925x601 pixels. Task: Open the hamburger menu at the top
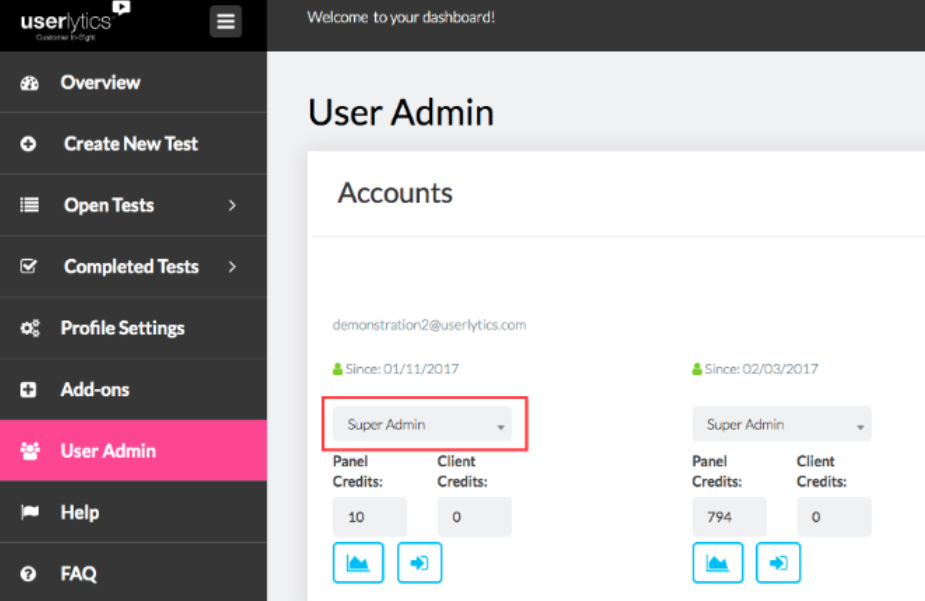225,21
